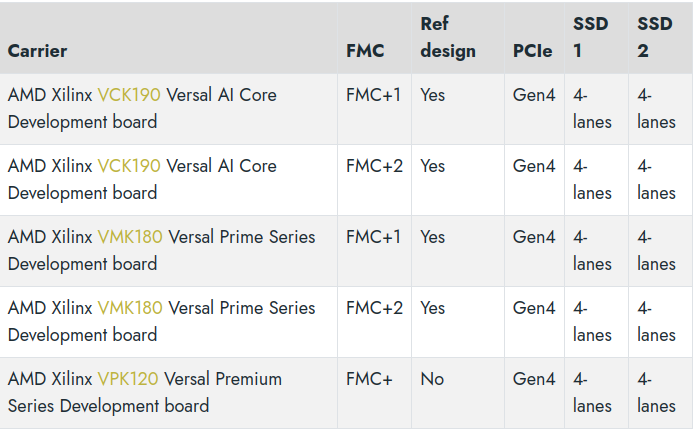Click the FMC+1 cell in the VCK190 row
The height and width of the screenshot is (432, 696).
click(373, 95)
